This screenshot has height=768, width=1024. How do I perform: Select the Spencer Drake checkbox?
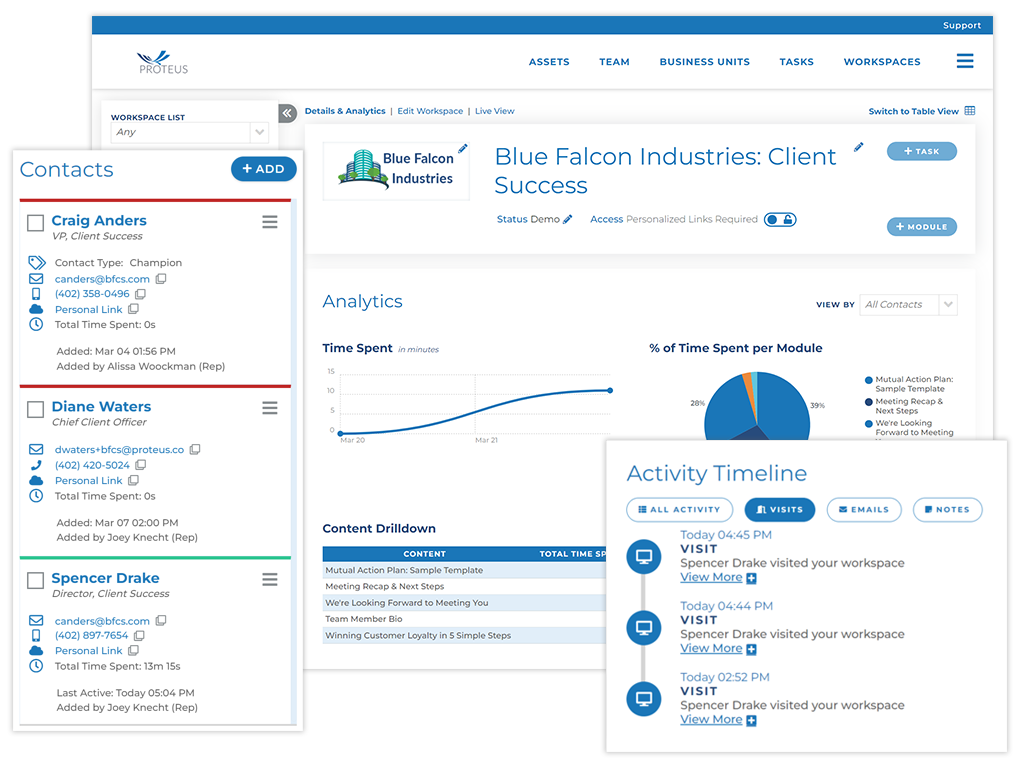point(35,581)
